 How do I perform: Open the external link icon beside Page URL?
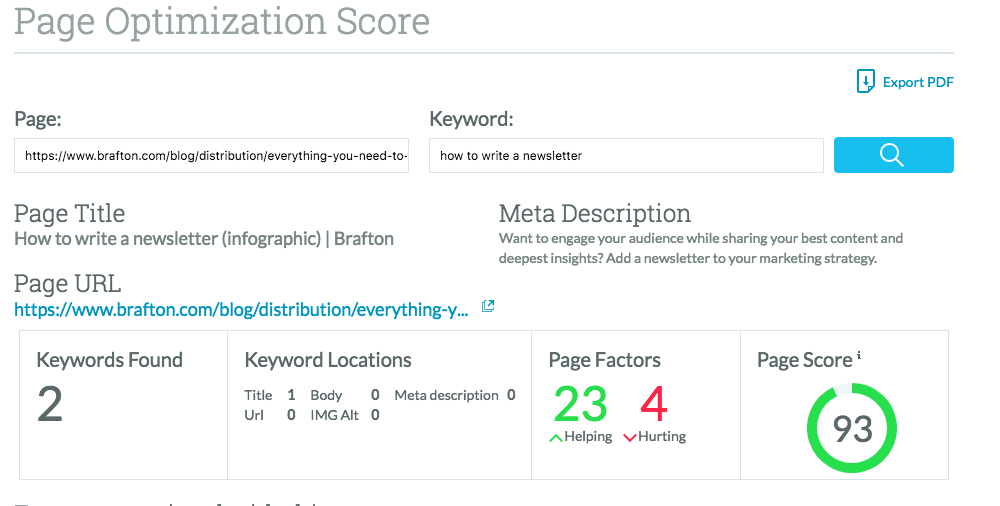pyautogui.click(x=488, y=307)
